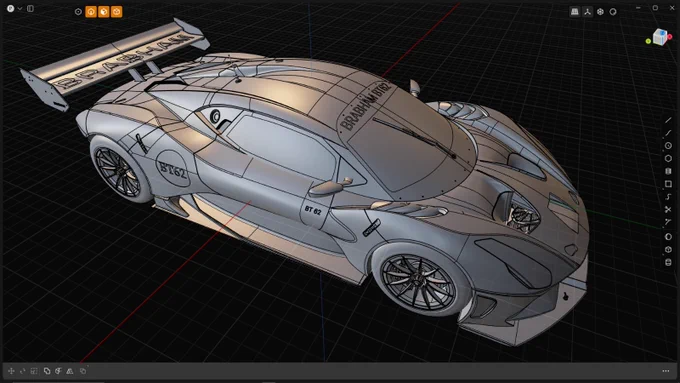Toggle the viewport grid display

coord(575,12)
